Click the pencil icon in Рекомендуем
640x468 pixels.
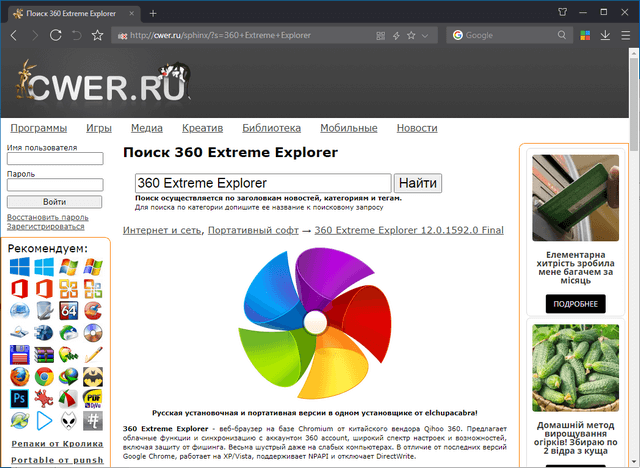(93, 355)
